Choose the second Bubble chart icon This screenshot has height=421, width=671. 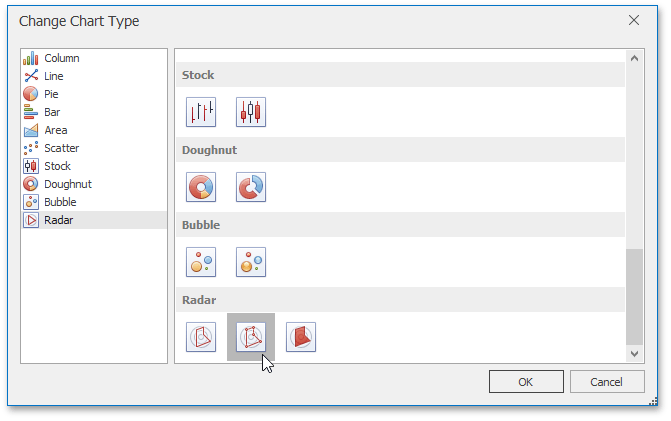pyautogui.click(x=251, y=262)
